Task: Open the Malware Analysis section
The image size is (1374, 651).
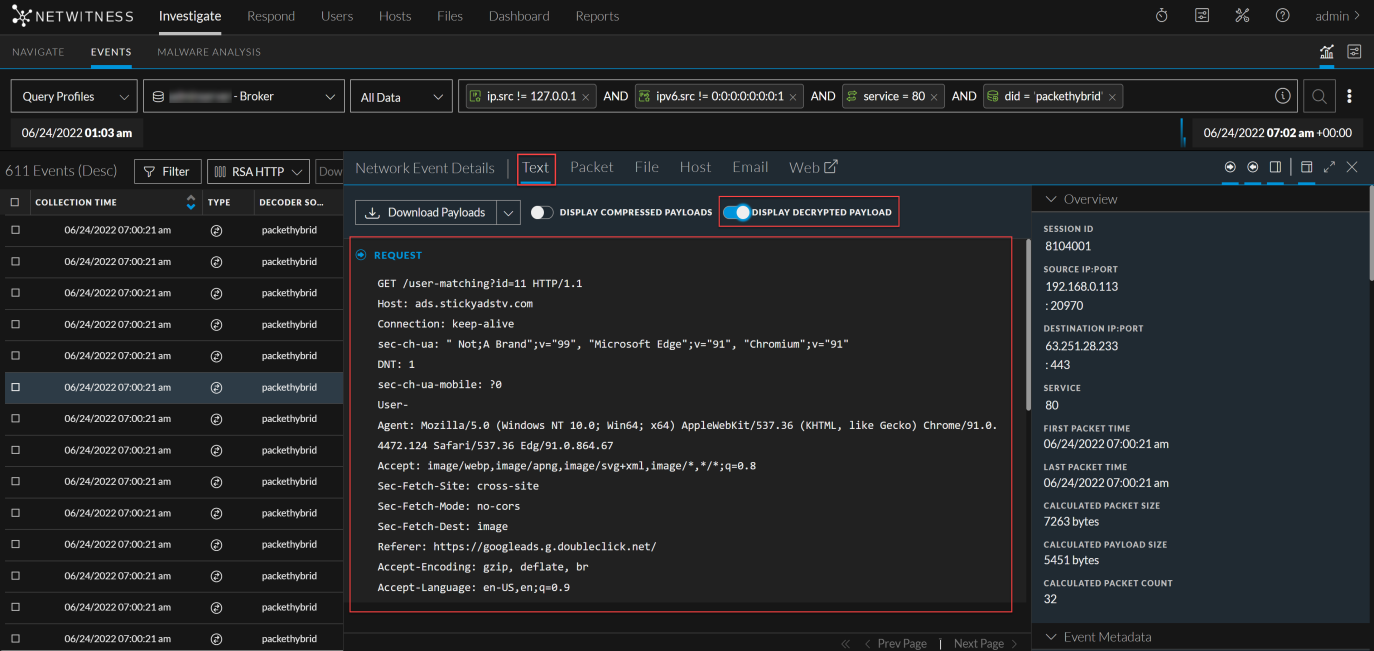Action: [x=208, y=51]
